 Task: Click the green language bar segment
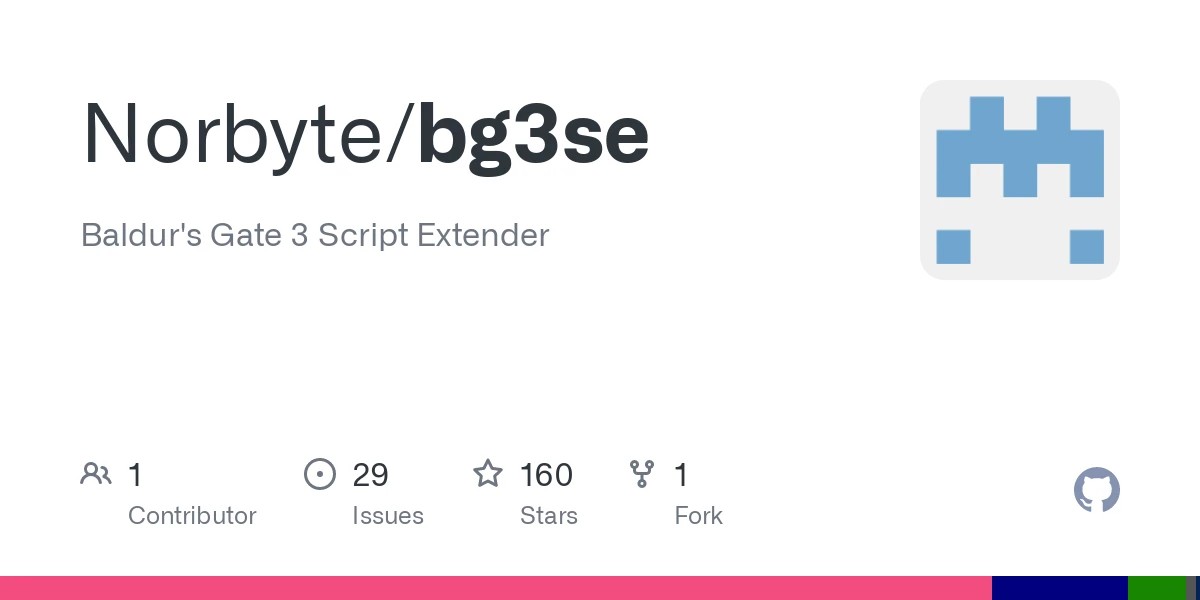[x=1157, y=588]
